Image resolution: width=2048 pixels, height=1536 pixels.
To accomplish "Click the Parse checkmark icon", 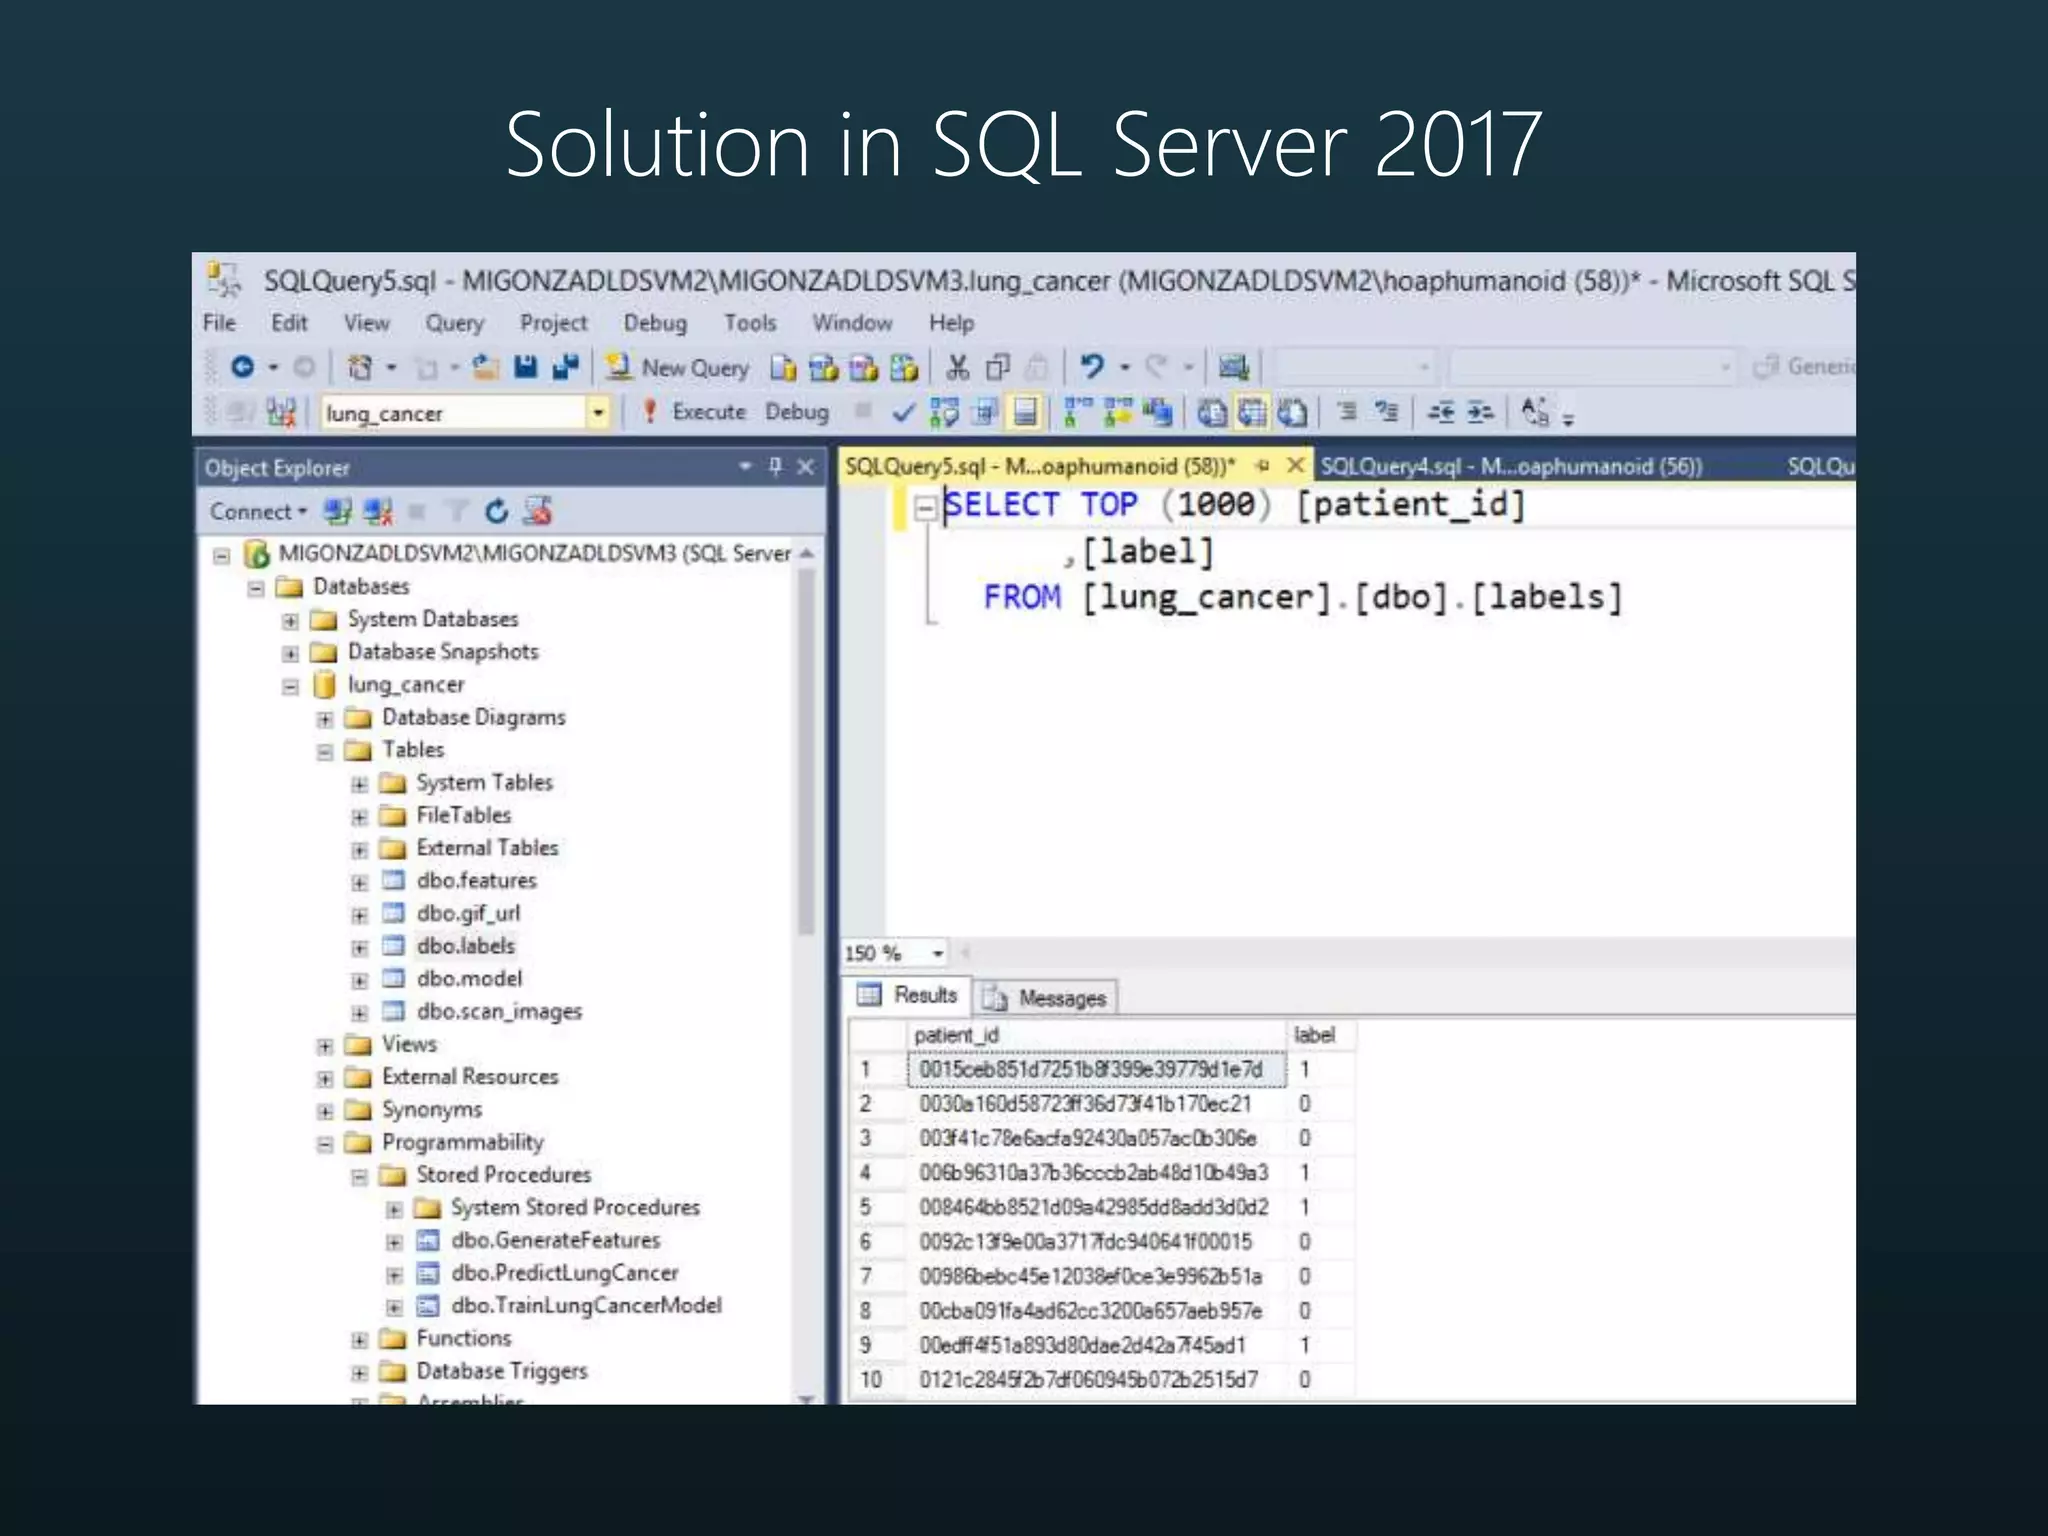I will click(x=903, y=412).
